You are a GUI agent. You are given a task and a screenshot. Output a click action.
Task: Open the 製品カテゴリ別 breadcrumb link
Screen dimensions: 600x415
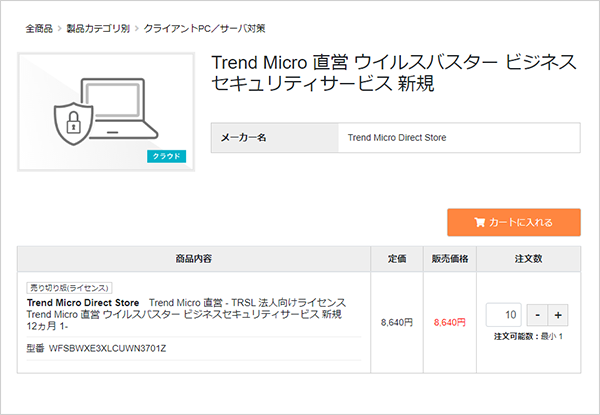(x=98, y=29)
